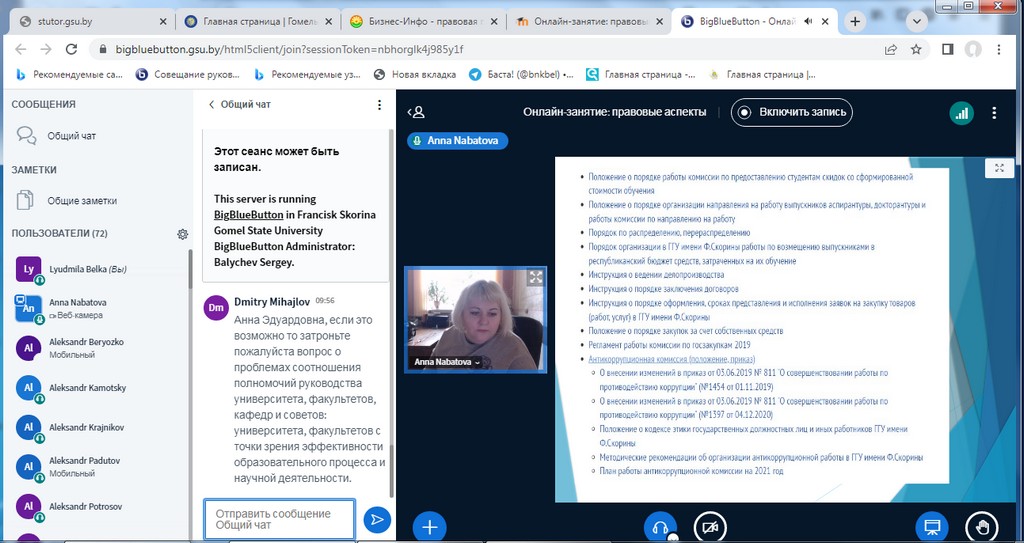Click the presentation screen button
Screen dimensions: 1024x543
pos(932,527)
